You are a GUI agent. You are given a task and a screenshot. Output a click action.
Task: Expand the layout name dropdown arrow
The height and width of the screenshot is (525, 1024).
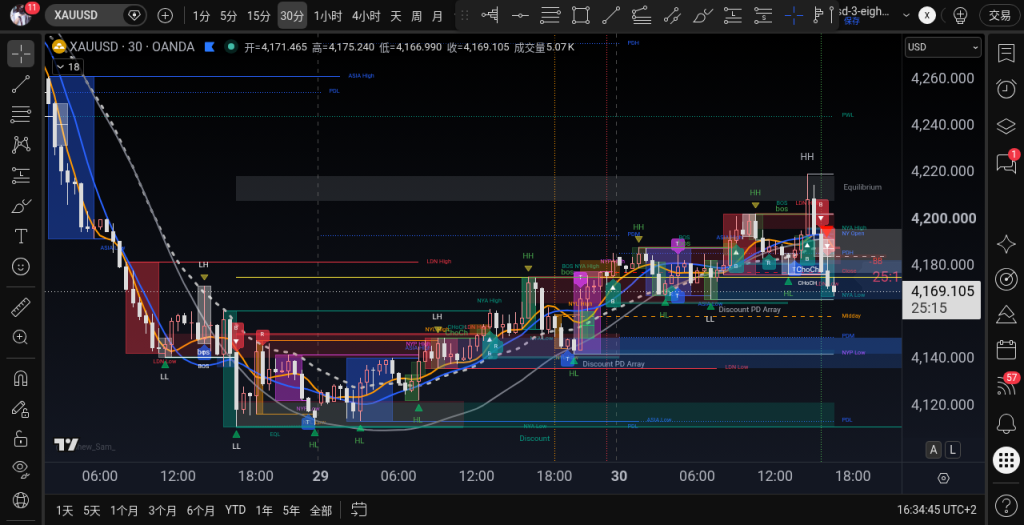coord(905,15)
